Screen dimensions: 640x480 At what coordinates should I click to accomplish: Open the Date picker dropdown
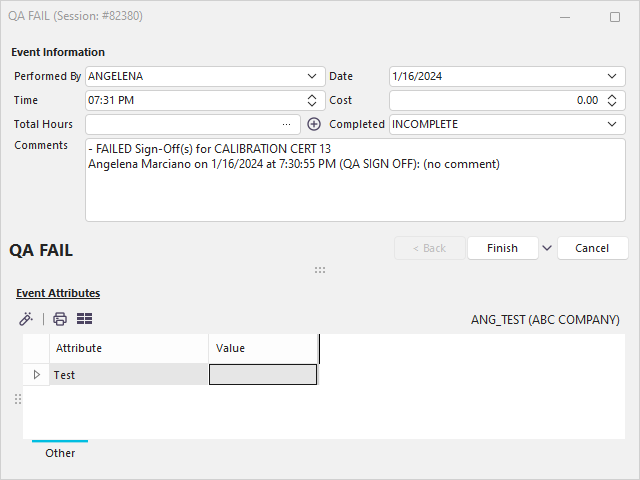[612, 76]
